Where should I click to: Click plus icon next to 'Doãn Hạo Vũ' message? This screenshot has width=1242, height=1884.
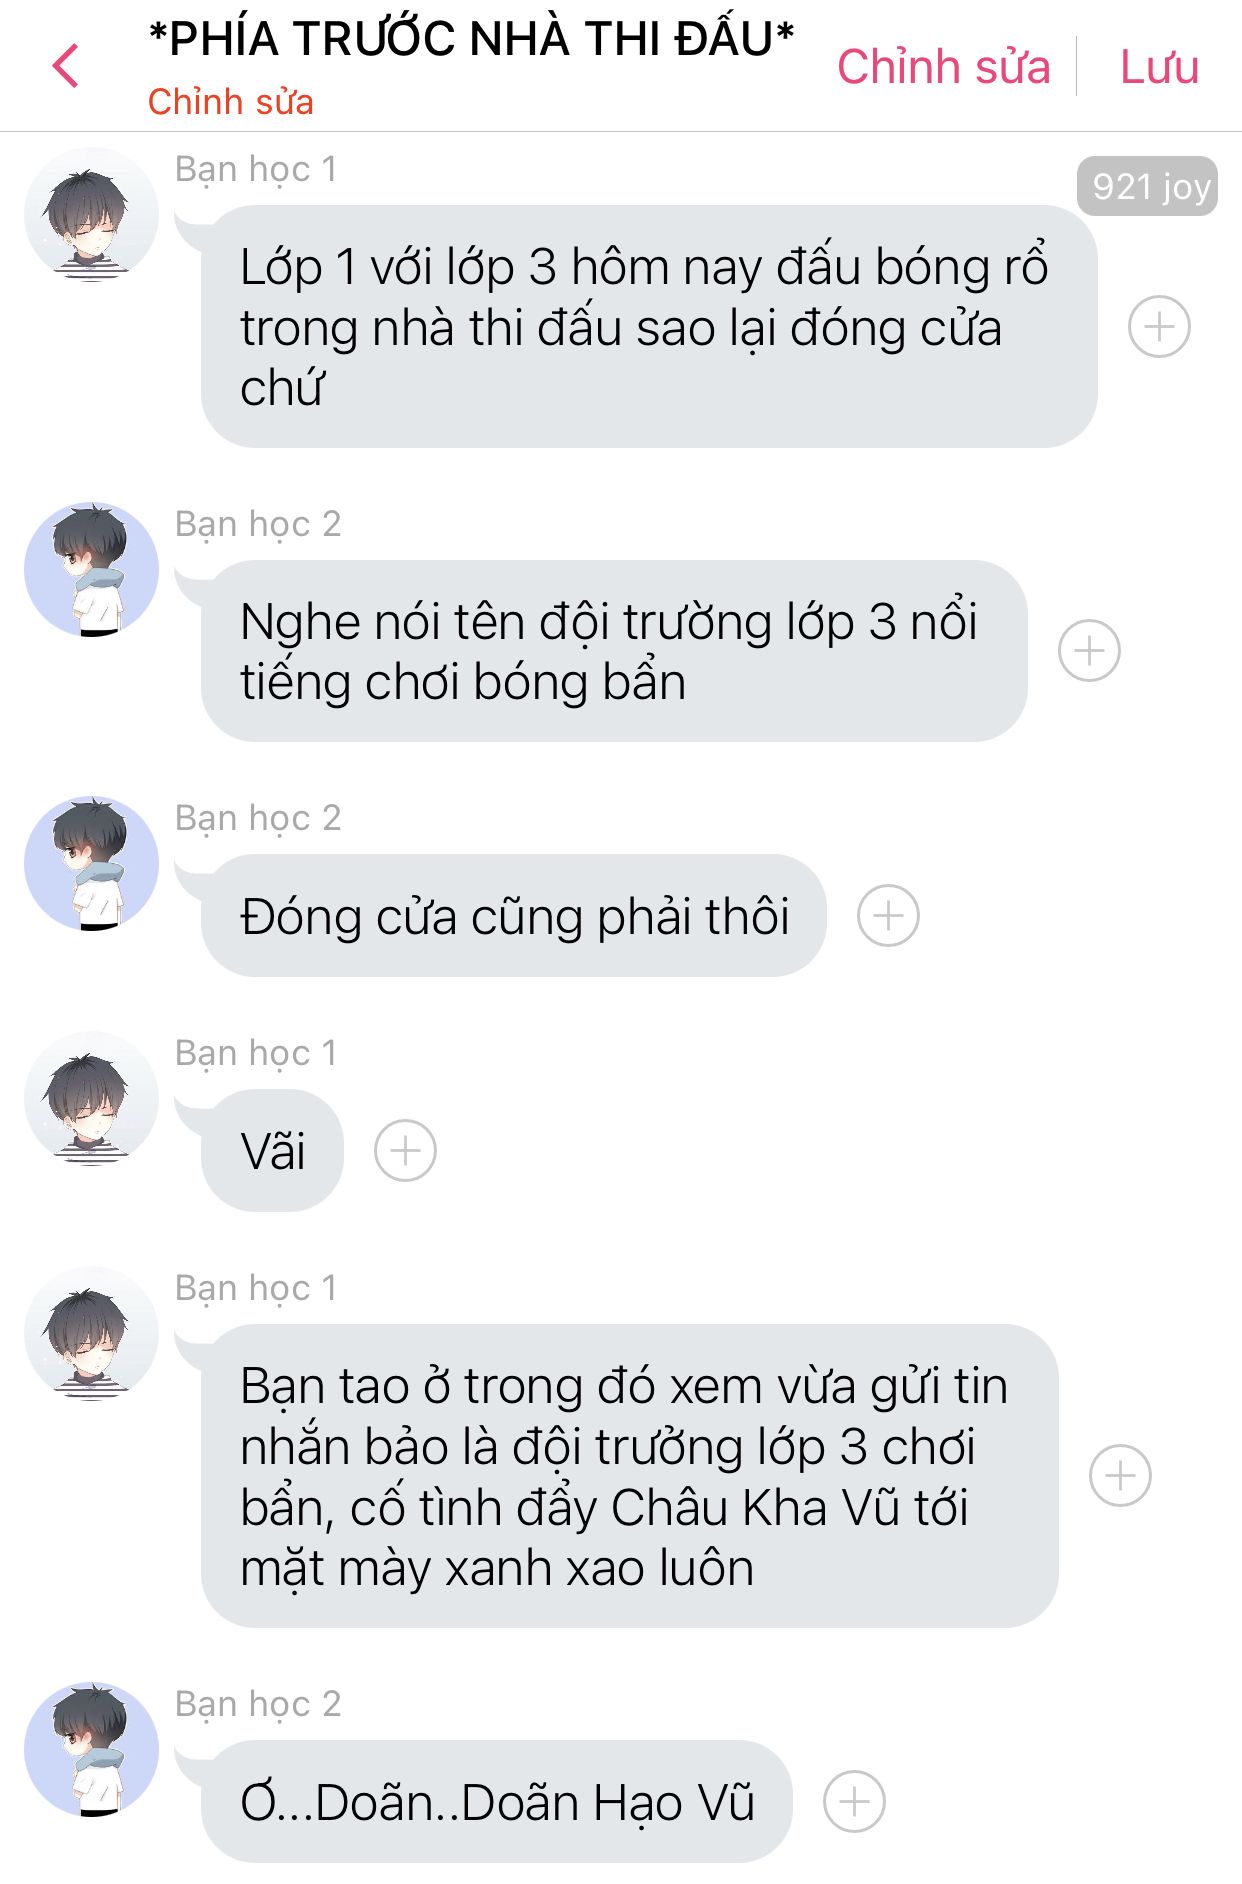click(x=854, y=1802)
